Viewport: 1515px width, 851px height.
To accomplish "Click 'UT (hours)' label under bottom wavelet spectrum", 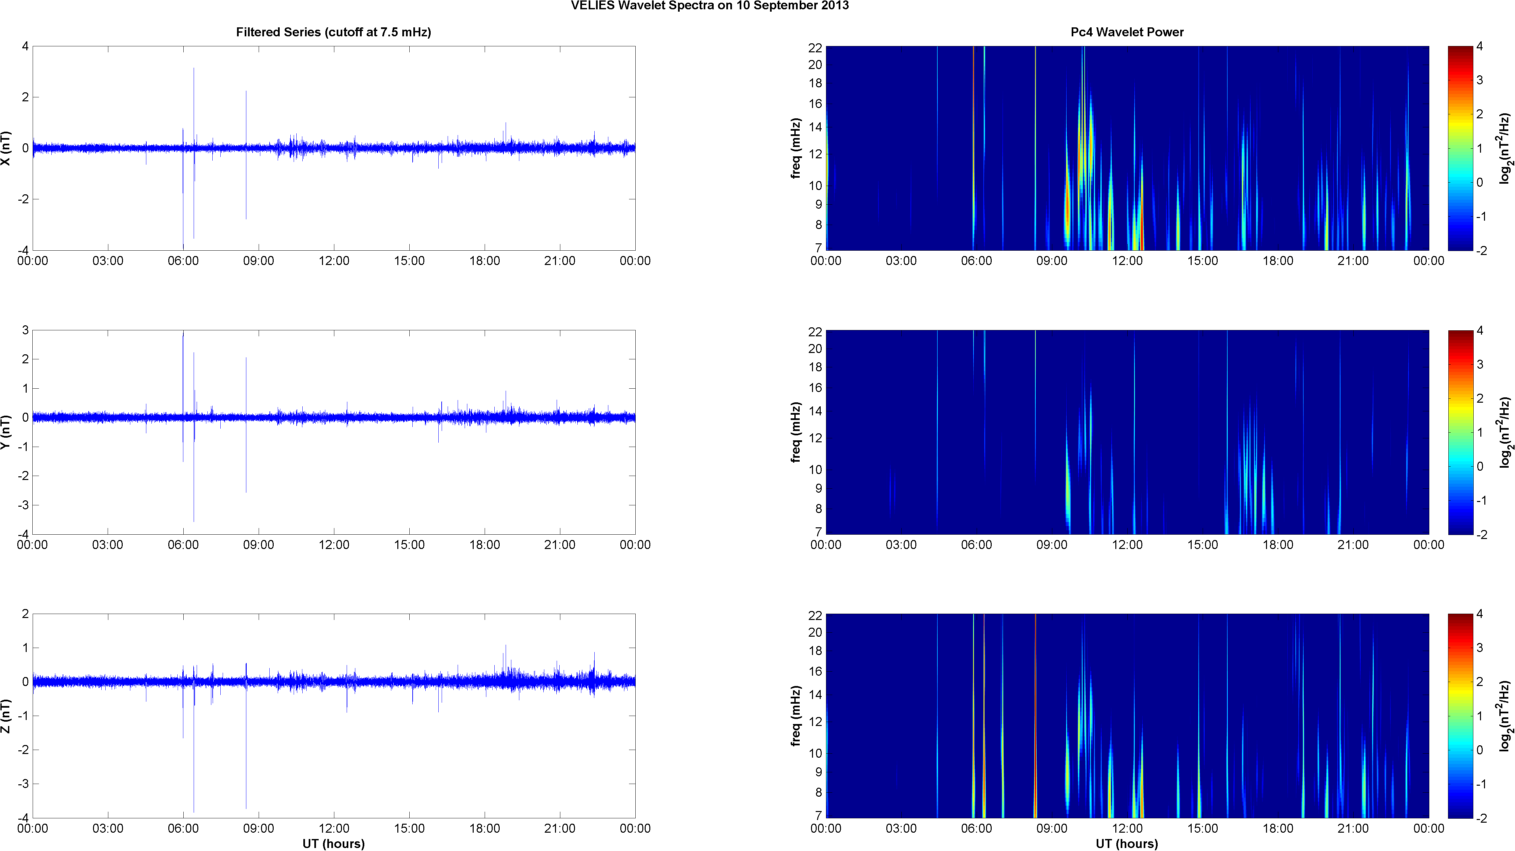I will tap(1126, 843).
